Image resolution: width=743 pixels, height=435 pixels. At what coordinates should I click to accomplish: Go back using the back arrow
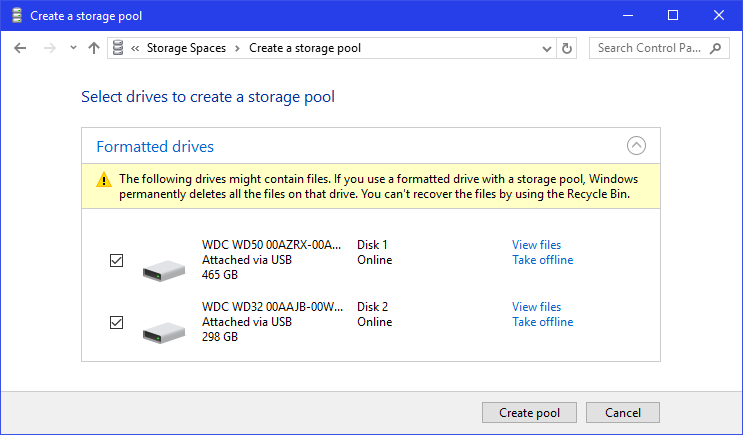[x=20, y=48]
